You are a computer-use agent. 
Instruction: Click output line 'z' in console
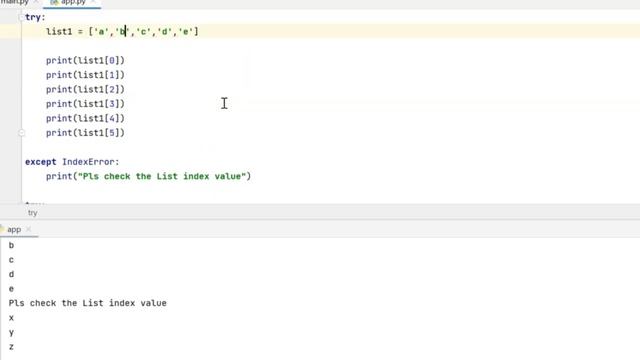click(11, 347)
